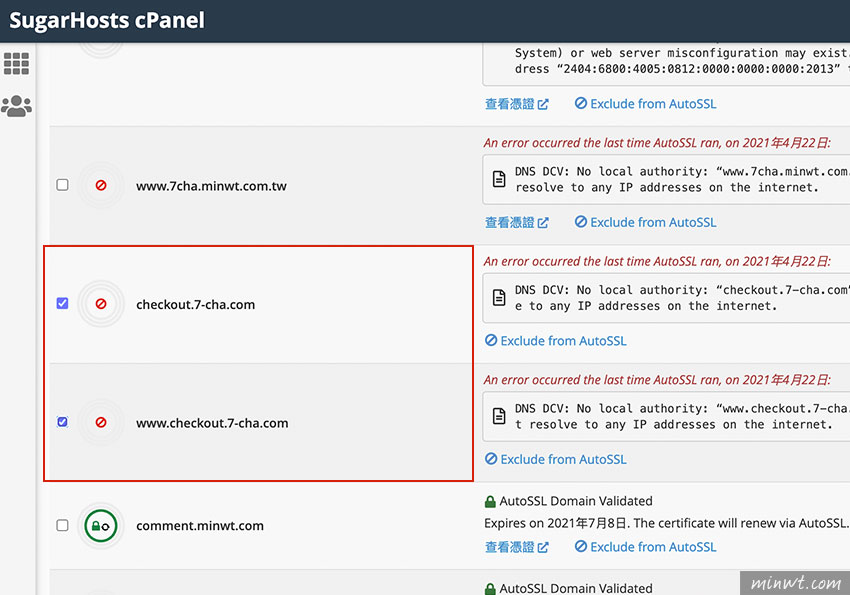The image size is (850, 595).
Task: Click the DNS DCV error for www.7cha.minwt.com.tw
Action: (x=682, y=179)
